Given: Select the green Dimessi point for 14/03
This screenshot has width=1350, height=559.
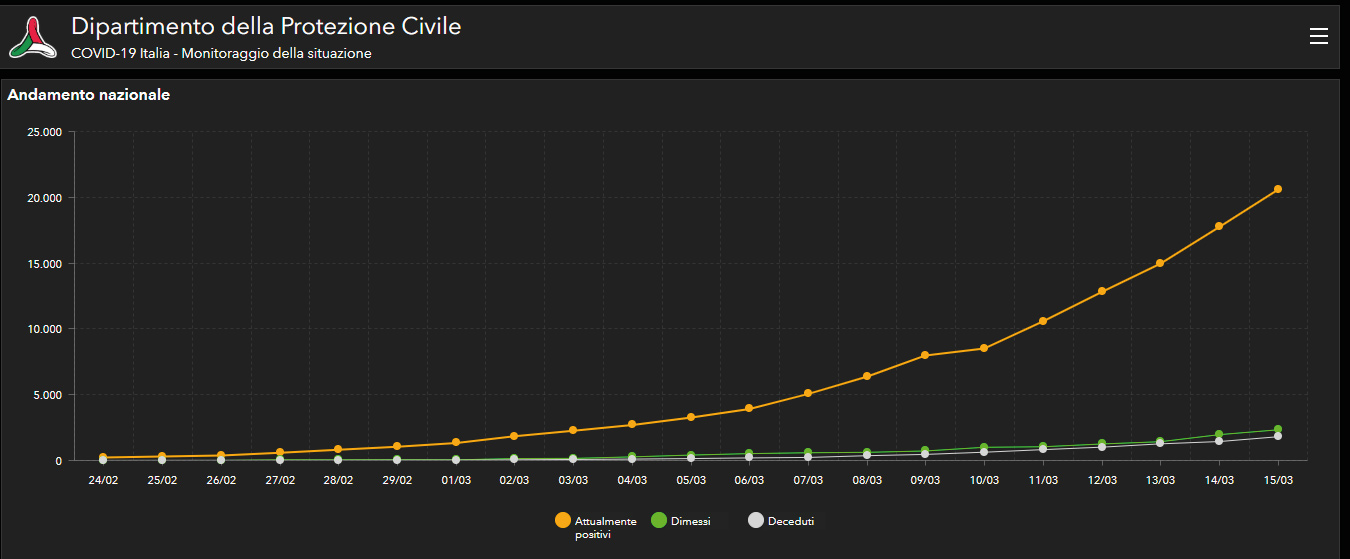Looking at the screenshot, I should [1219, 434].
